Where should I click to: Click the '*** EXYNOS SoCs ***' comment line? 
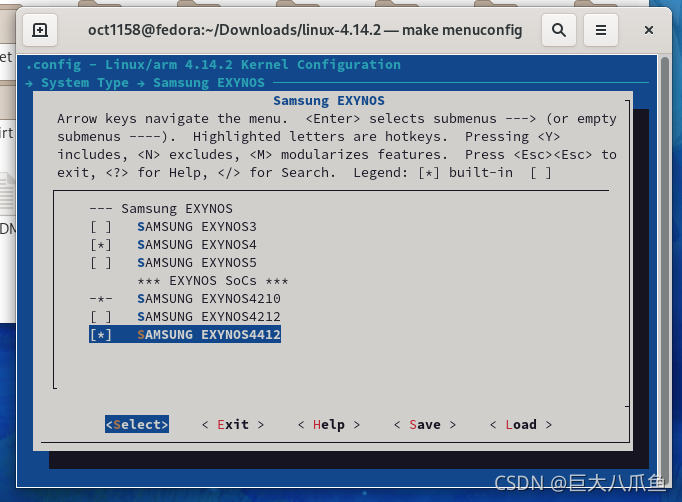[x=213, y=281]
